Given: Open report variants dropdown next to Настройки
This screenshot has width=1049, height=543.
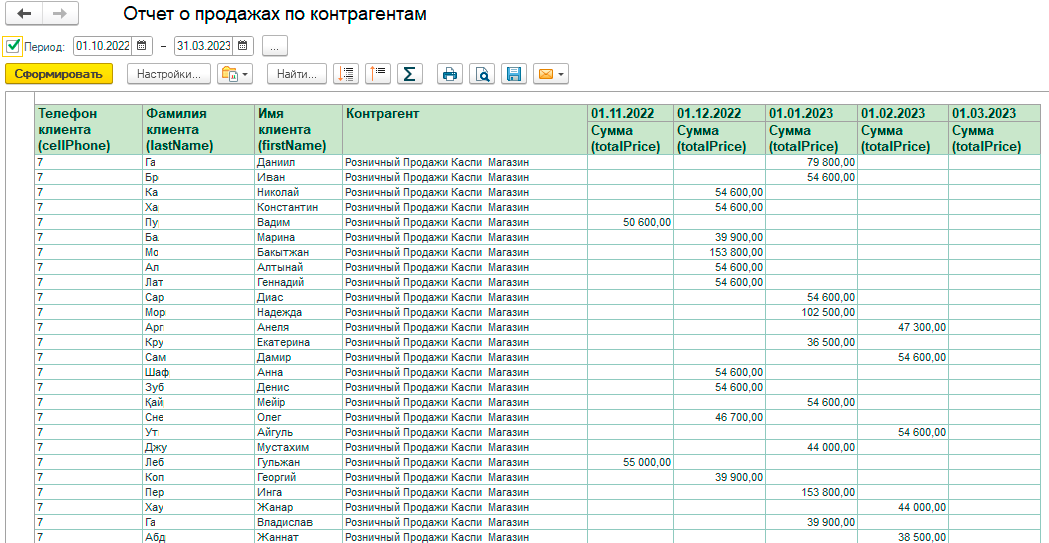Looking at the screenshot, I should [235, 74].
